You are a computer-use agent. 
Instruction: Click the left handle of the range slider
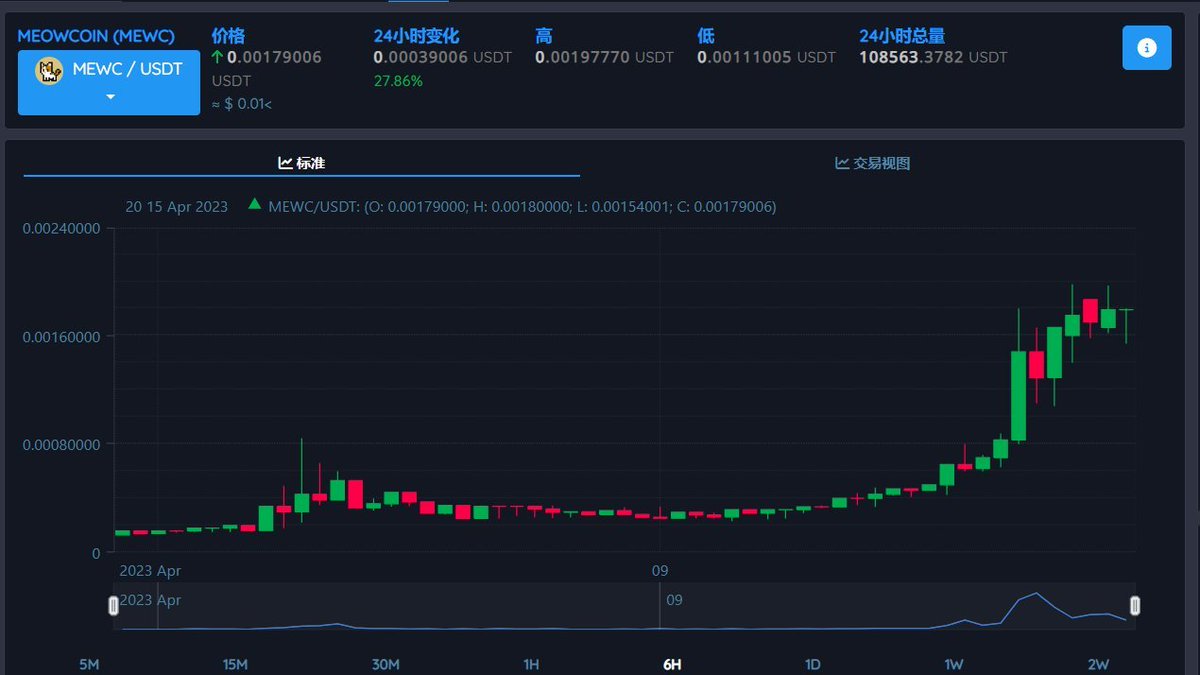pos(113,604)
